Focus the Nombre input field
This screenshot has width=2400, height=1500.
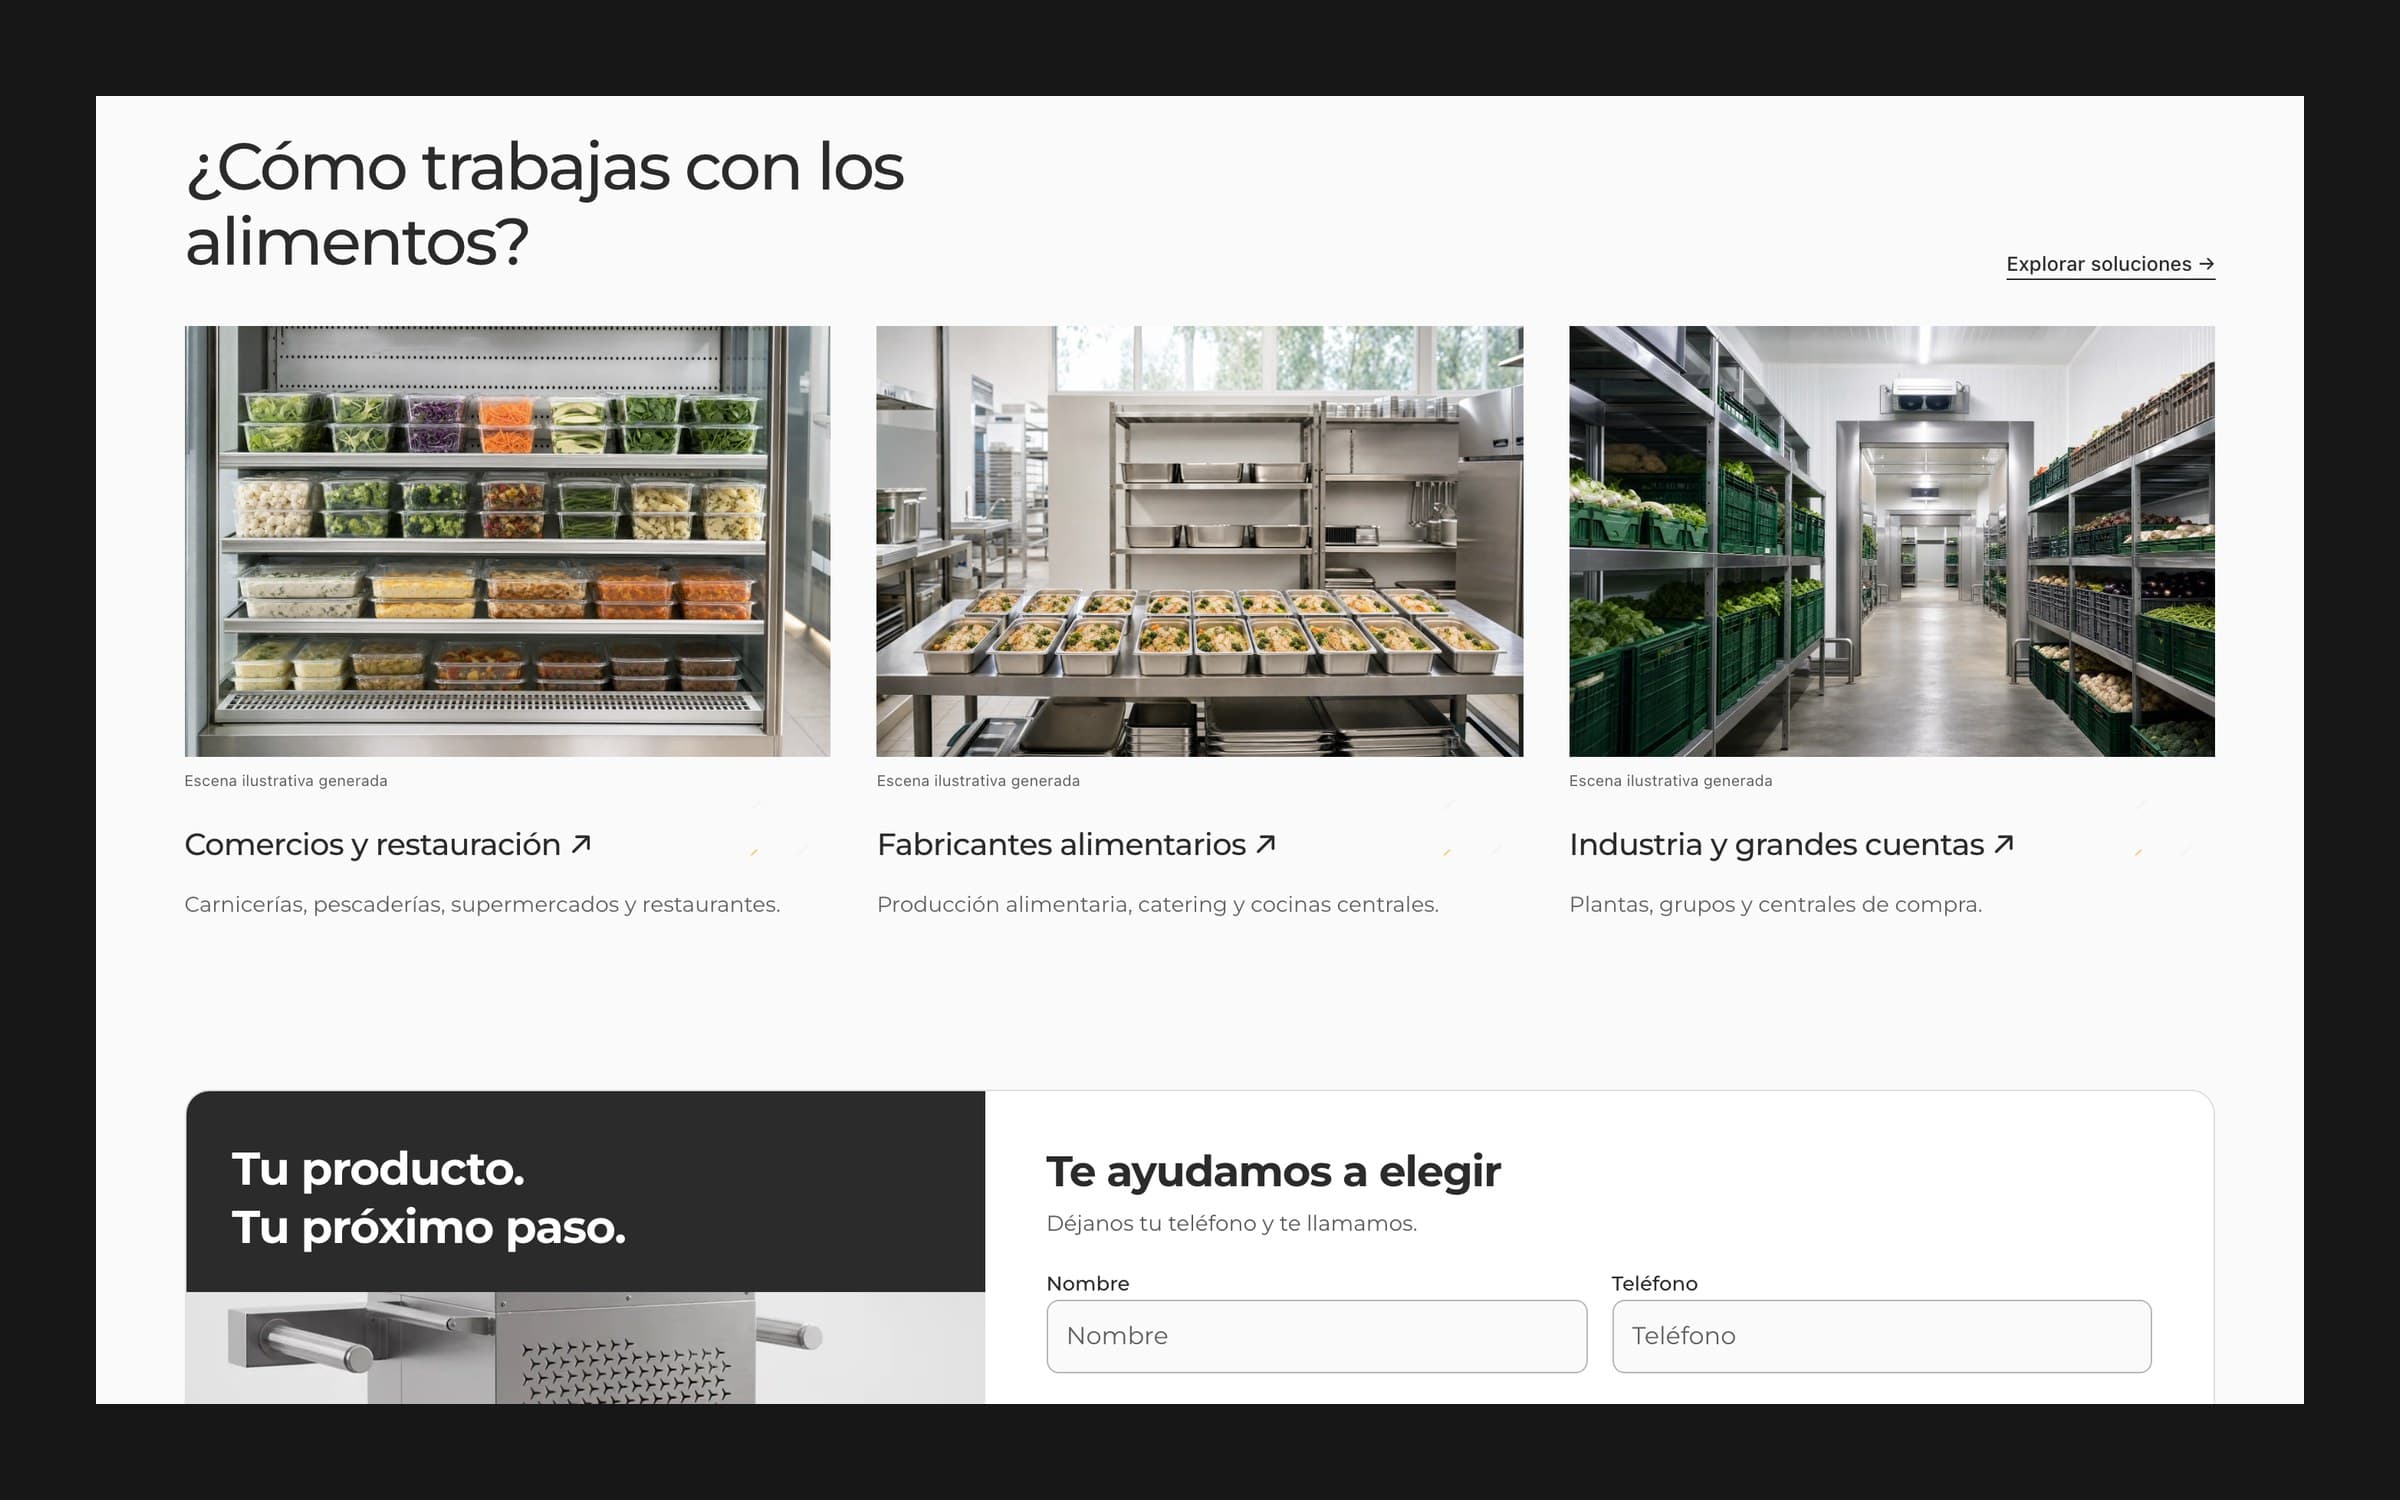coord(1316,1336)
